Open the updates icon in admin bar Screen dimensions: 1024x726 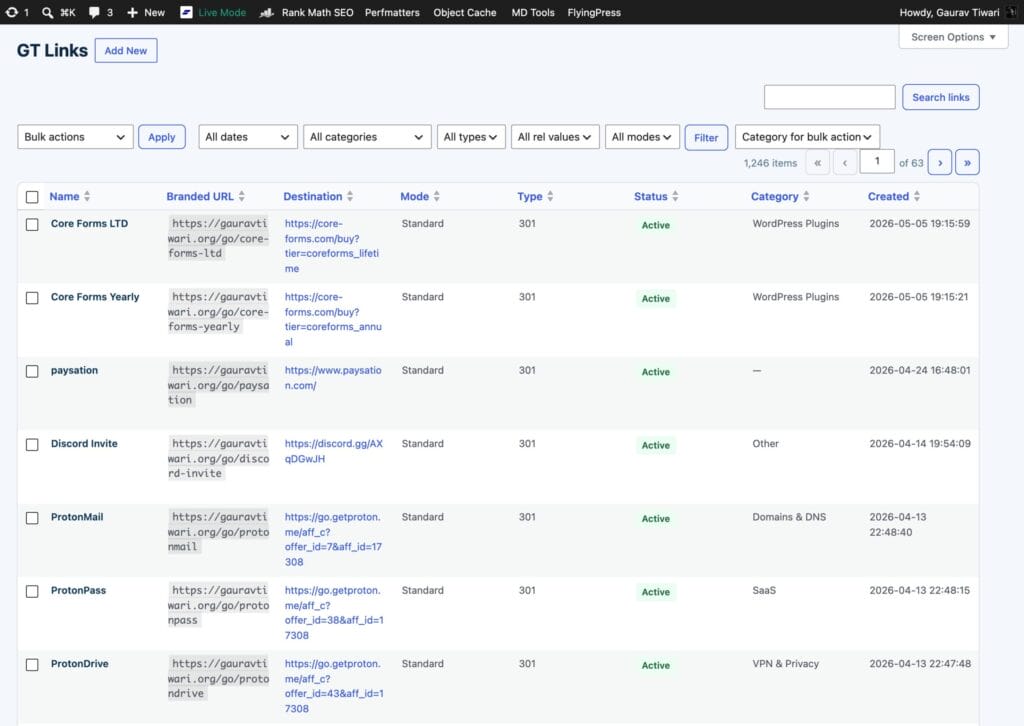tap(12, 12)
